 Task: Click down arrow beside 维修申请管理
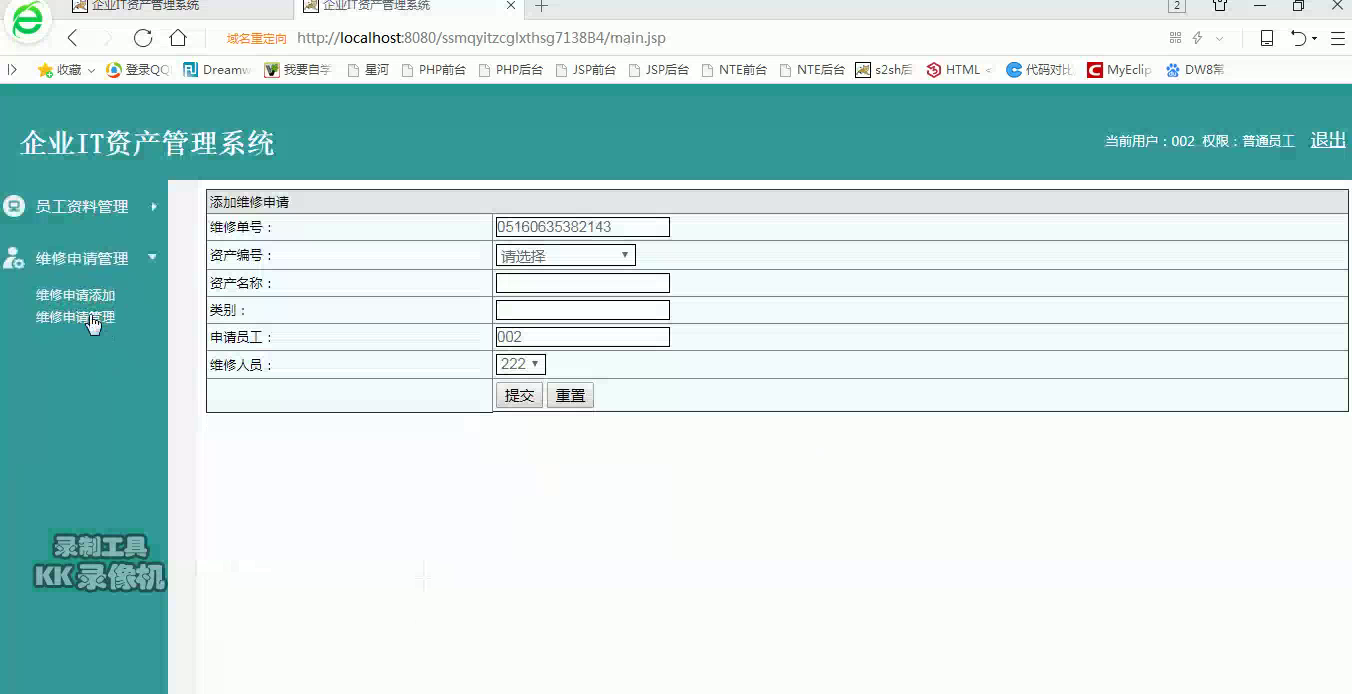pos(153,257)
